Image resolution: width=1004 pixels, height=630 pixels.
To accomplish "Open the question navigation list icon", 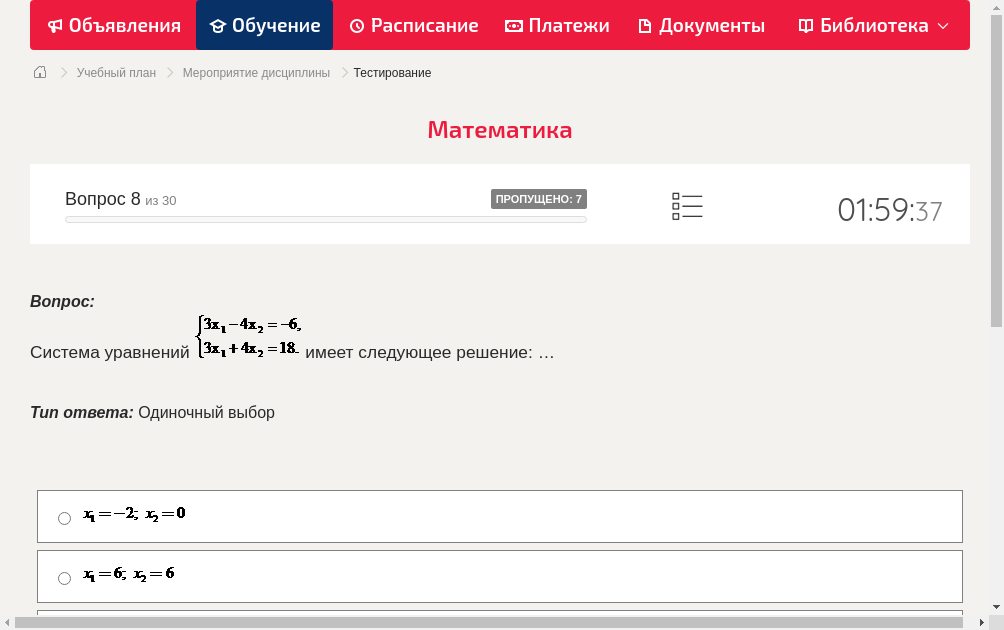I will pos(687,205).
